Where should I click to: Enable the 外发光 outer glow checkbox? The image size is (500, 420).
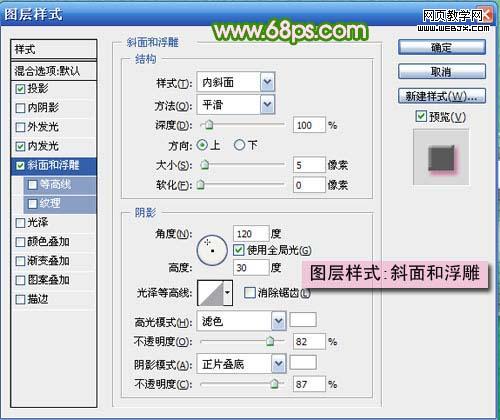(x=20, y=127)
